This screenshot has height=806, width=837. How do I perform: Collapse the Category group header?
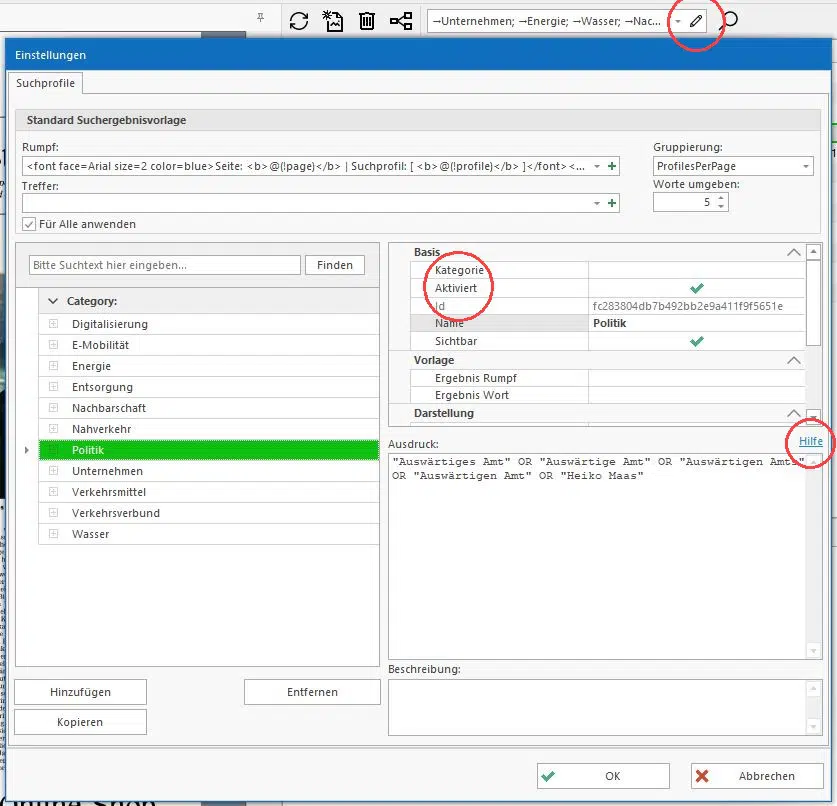tap(53, 301)
